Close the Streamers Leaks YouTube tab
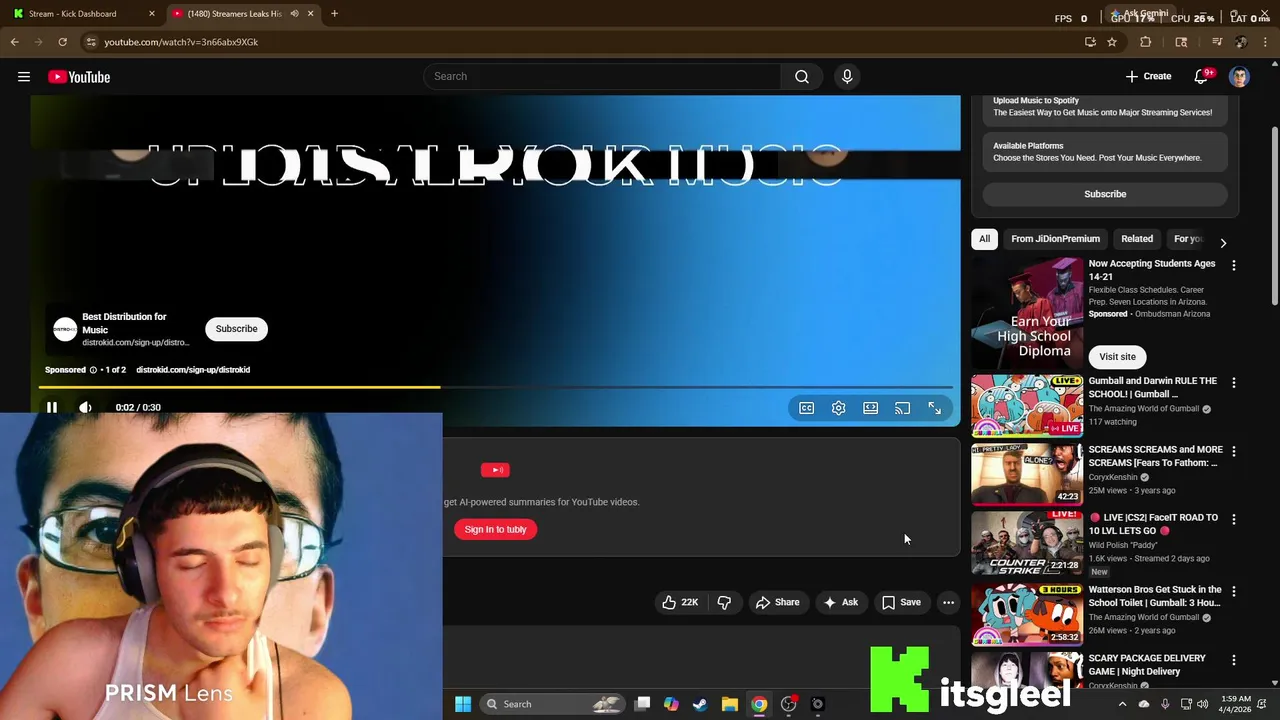Screen dimensions: 1280x720 (310, 14)
